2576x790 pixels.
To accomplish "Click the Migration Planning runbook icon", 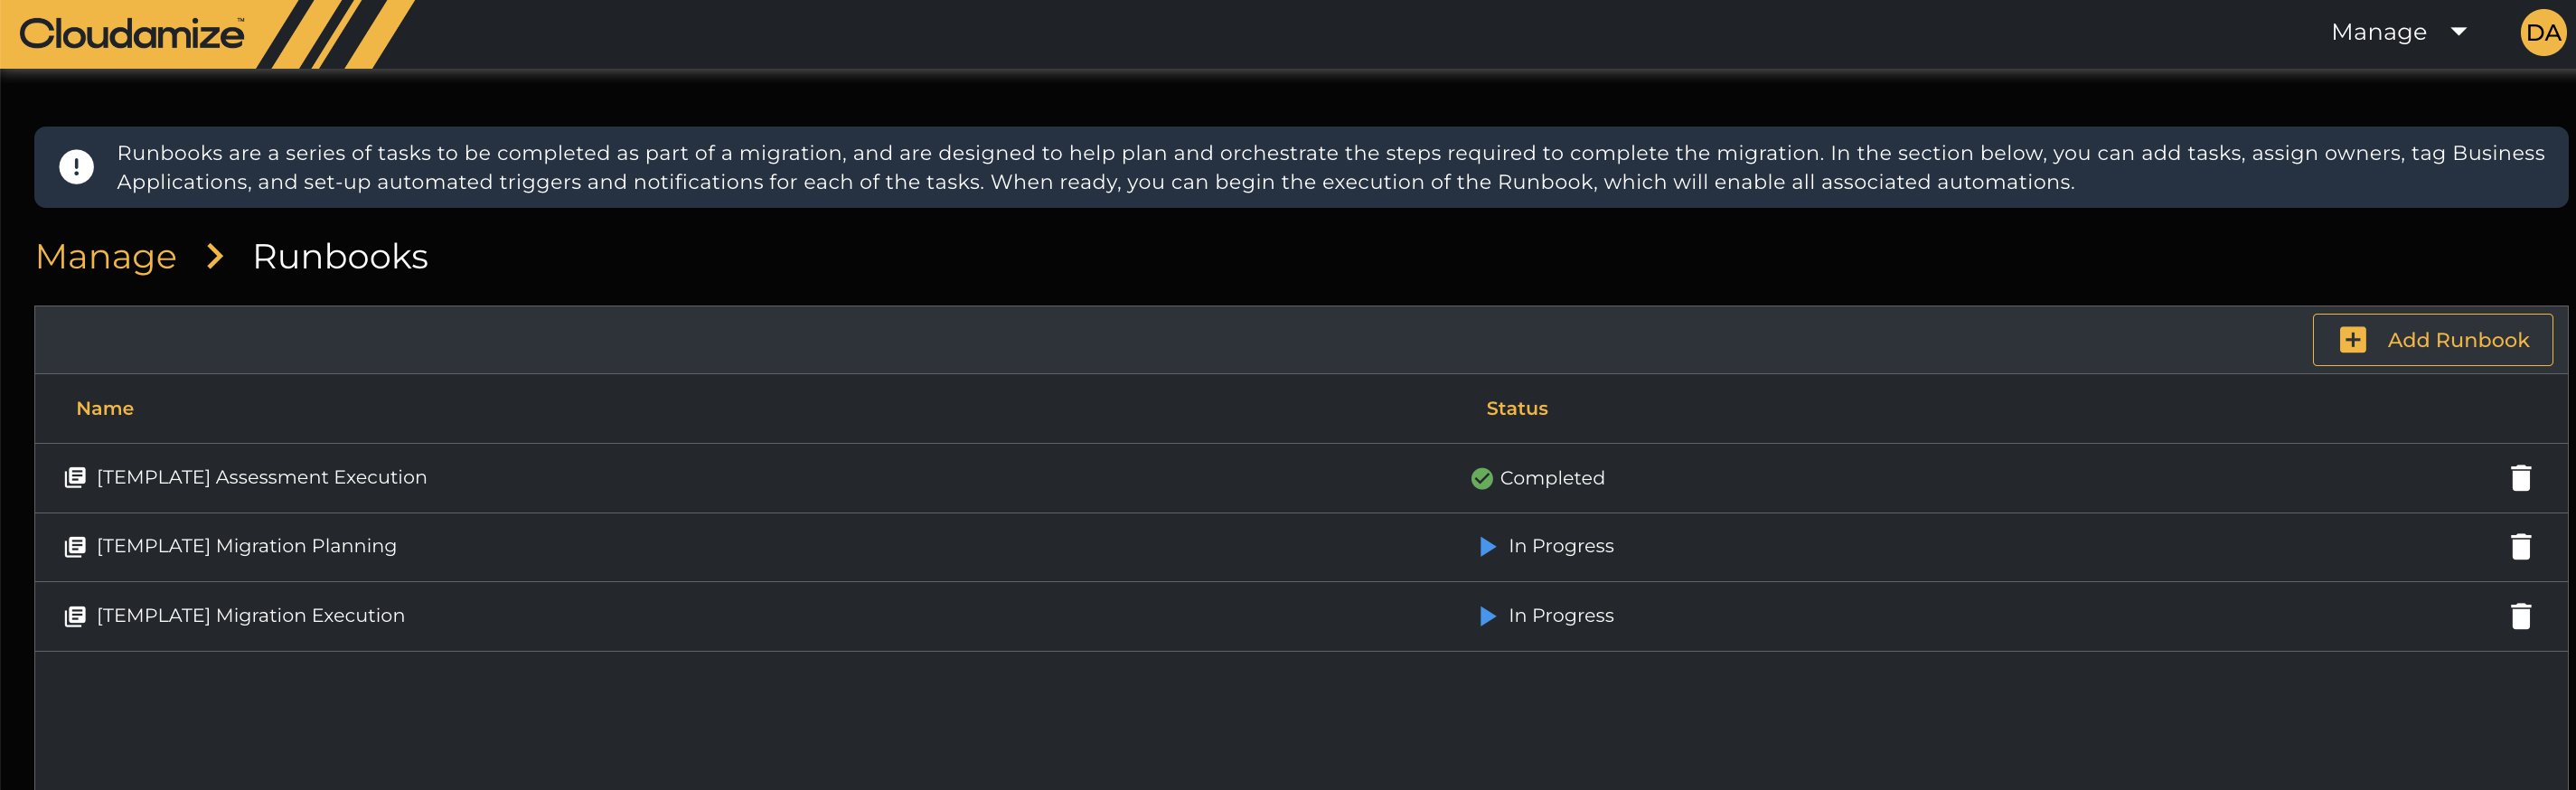I will 75,547.
